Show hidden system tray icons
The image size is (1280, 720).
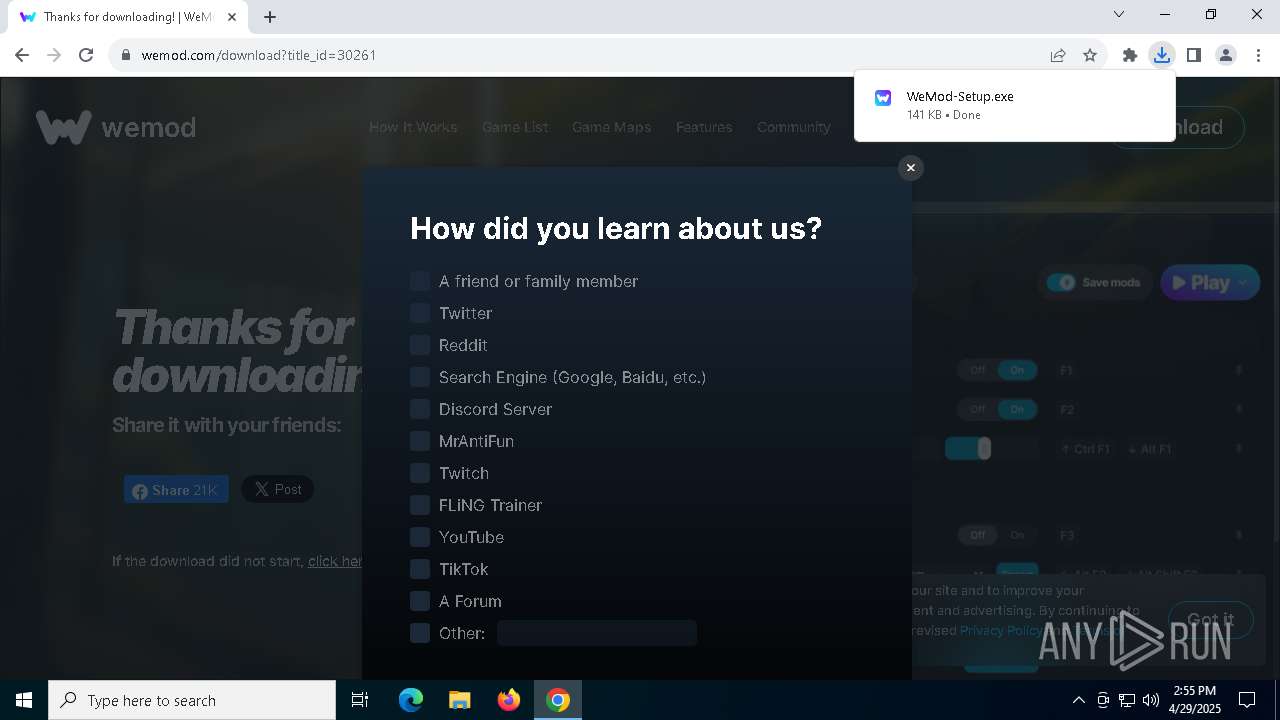[x=1078, y=700]
